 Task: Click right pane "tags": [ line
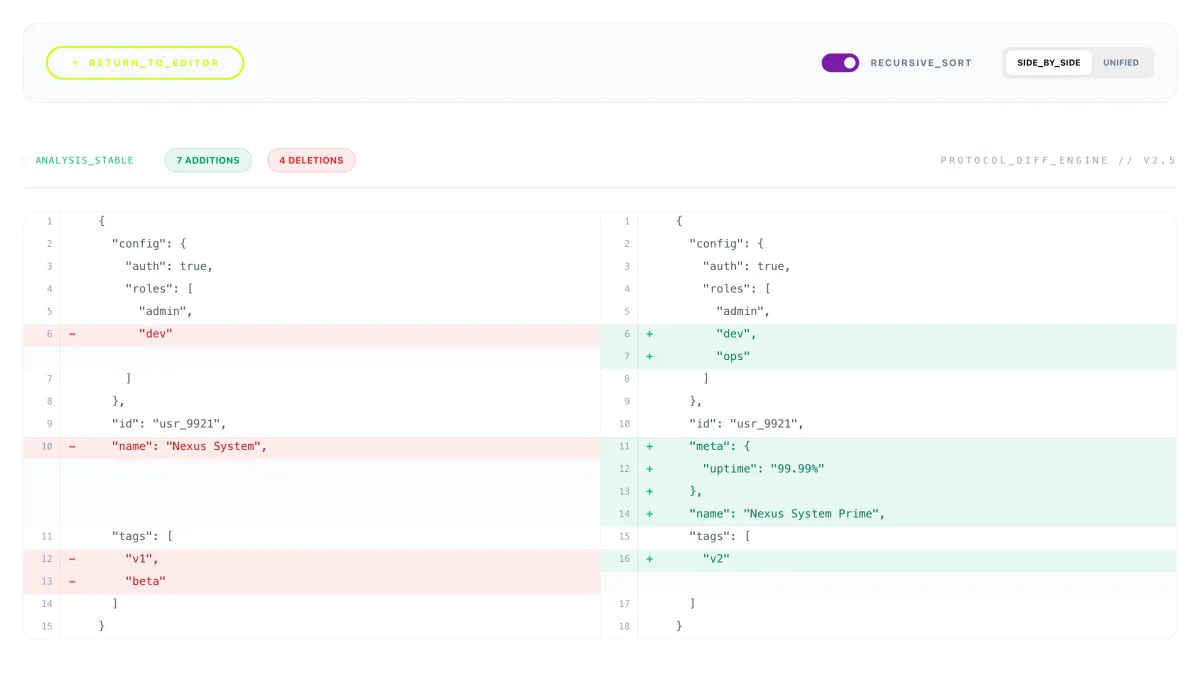(889, 536)
